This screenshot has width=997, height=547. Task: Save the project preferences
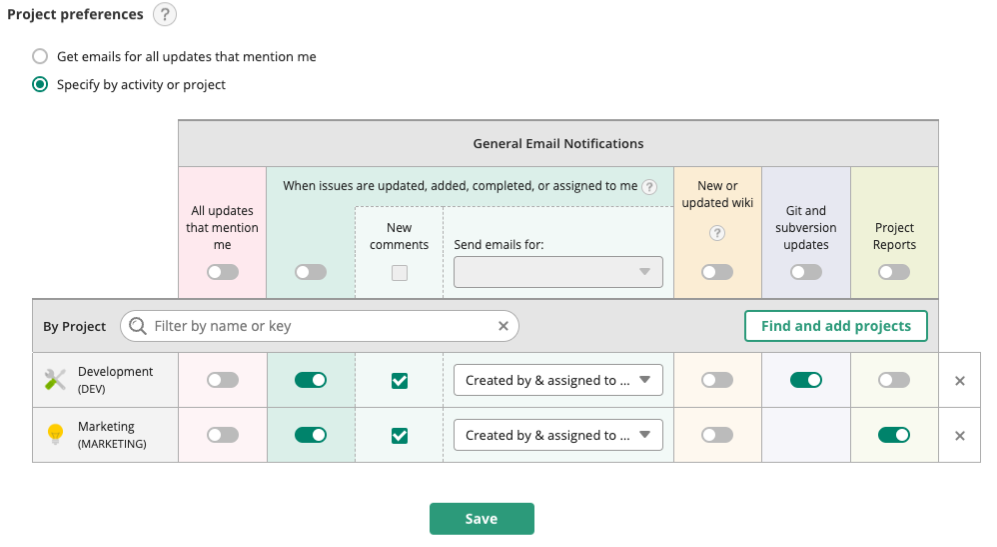(481, 519)
